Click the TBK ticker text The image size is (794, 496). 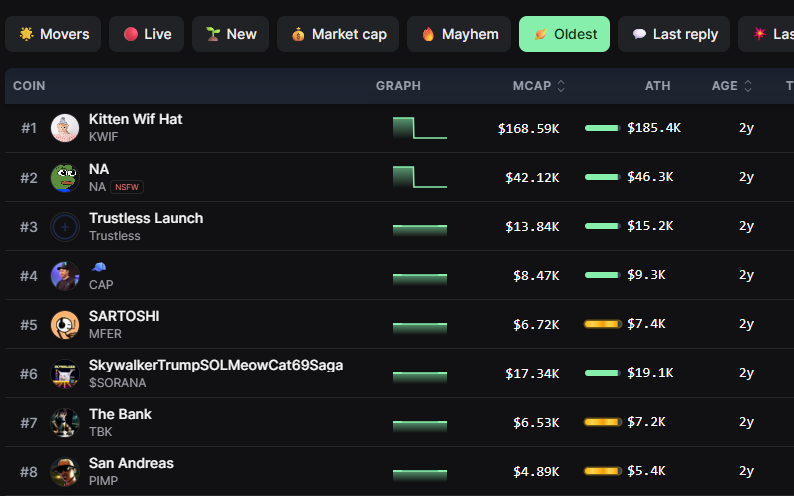click(101, 432)
